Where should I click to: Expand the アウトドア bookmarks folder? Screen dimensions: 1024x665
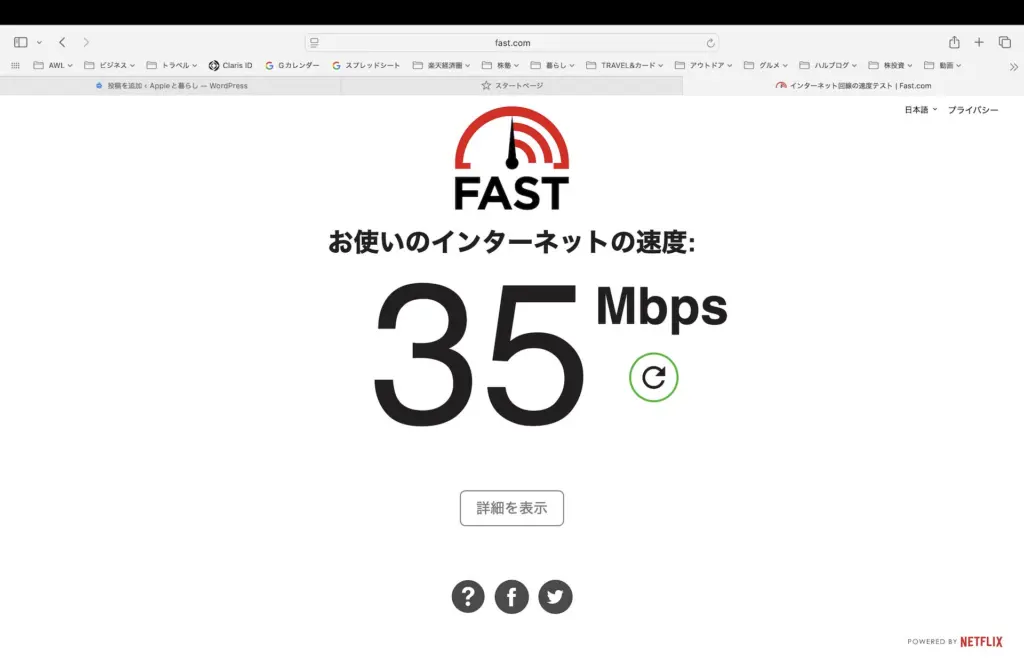(703, 65)
